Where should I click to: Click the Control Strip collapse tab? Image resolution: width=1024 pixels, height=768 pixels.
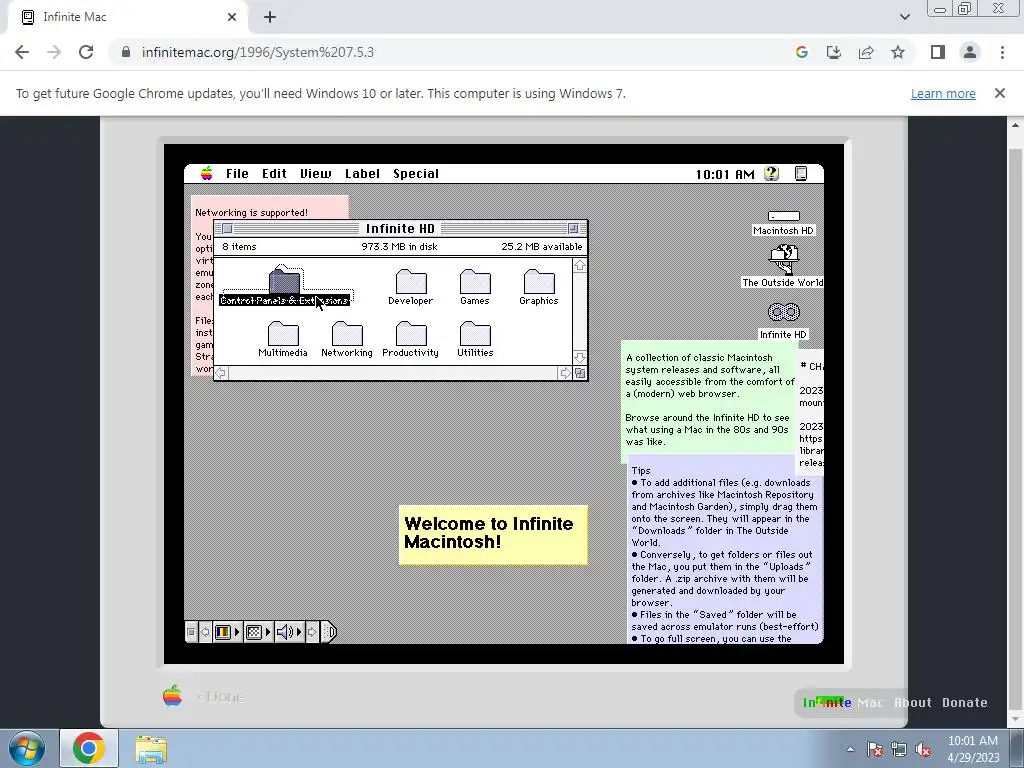[329, 632]
